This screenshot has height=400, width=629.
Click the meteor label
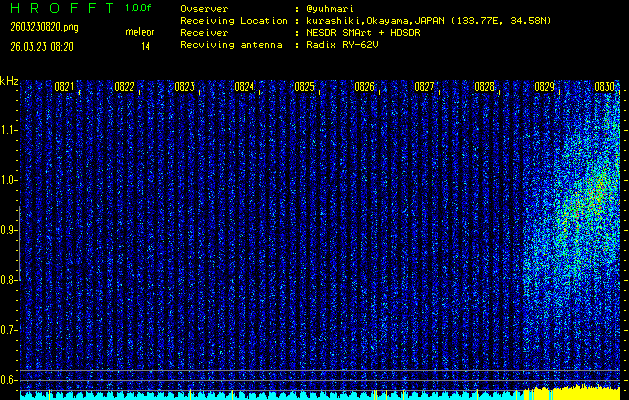click(x=140, y=32)
